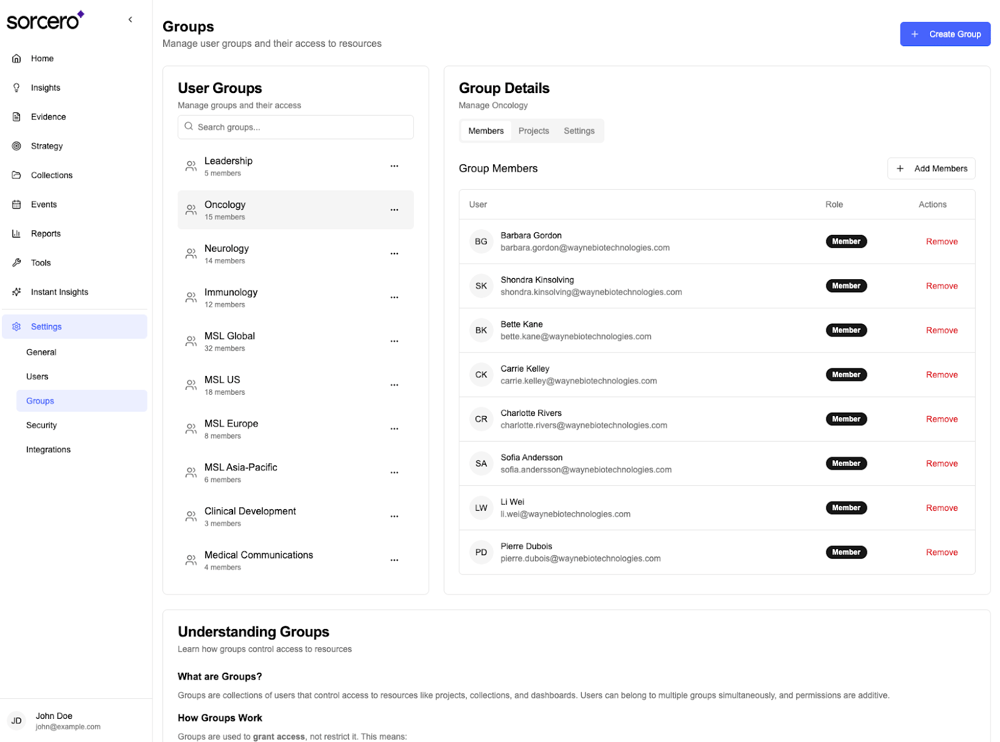
Task: Click the Collections folder icon
Action: 16,175
